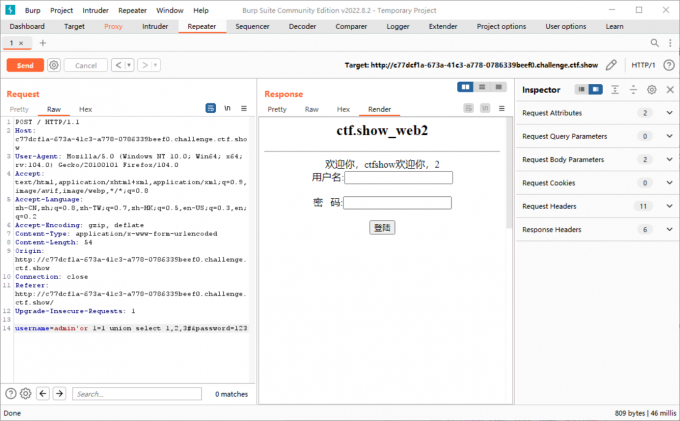The image size is (680, 421).
Task: Select the Request Pretty view
Action: pos(19,109)
